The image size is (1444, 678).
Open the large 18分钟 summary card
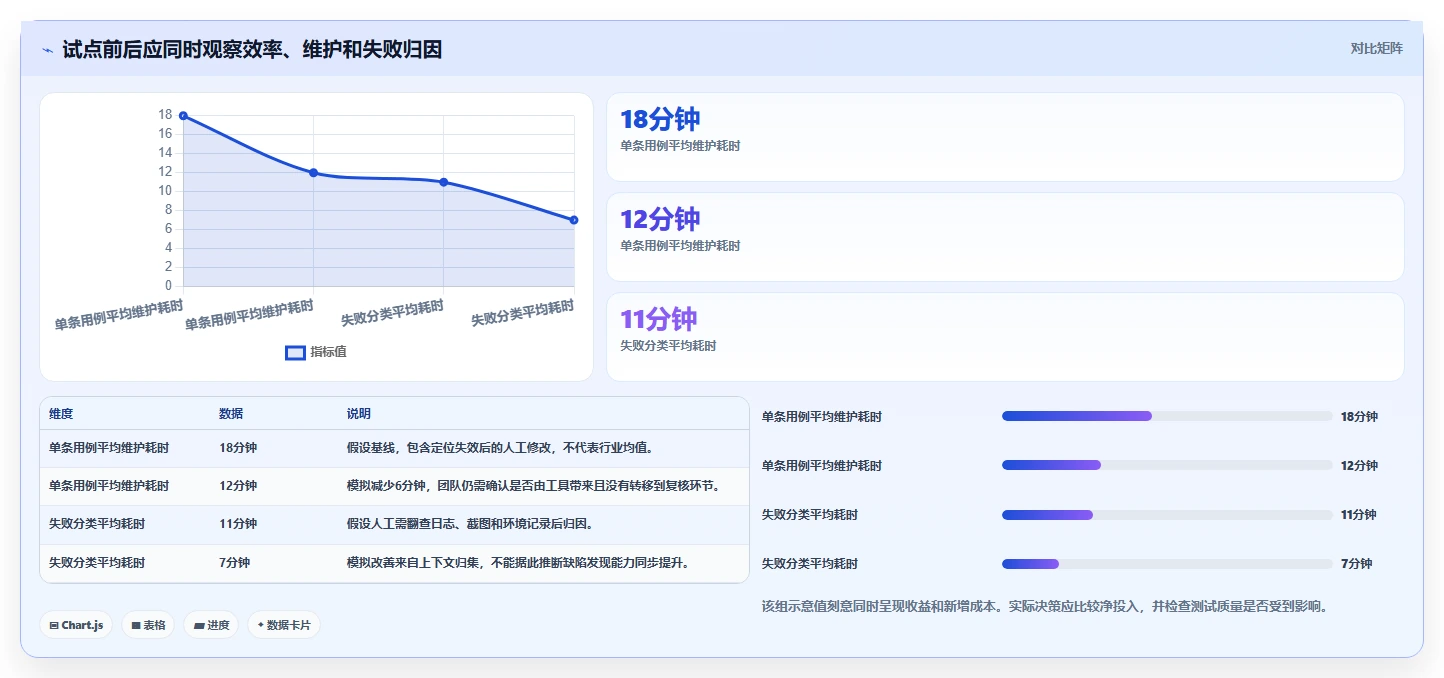1005,137
